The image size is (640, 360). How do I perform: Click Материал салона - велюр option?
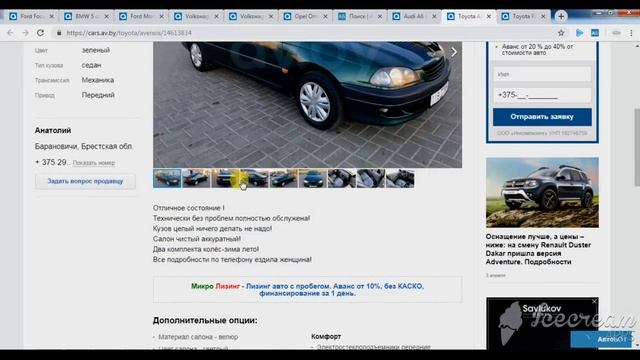(198, 337)
